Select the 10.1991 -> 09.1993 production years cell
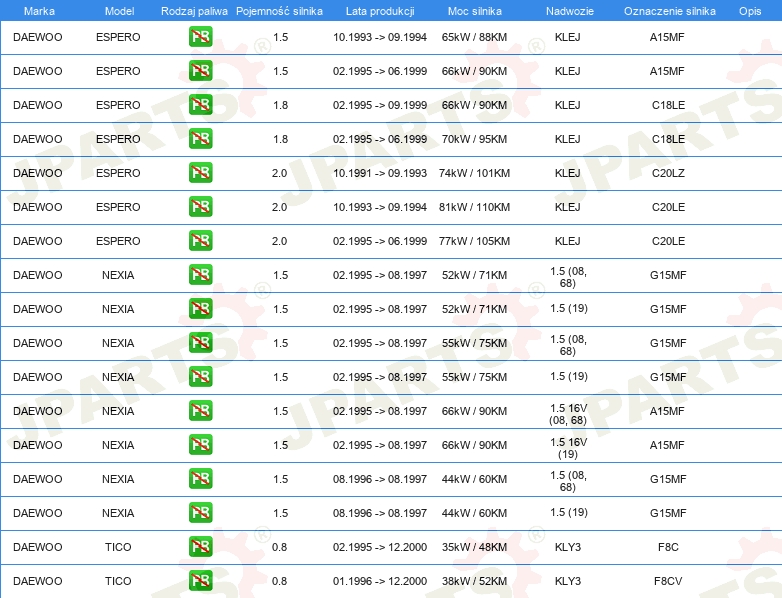This screenshot has width=782, height=598. point(380,173)
